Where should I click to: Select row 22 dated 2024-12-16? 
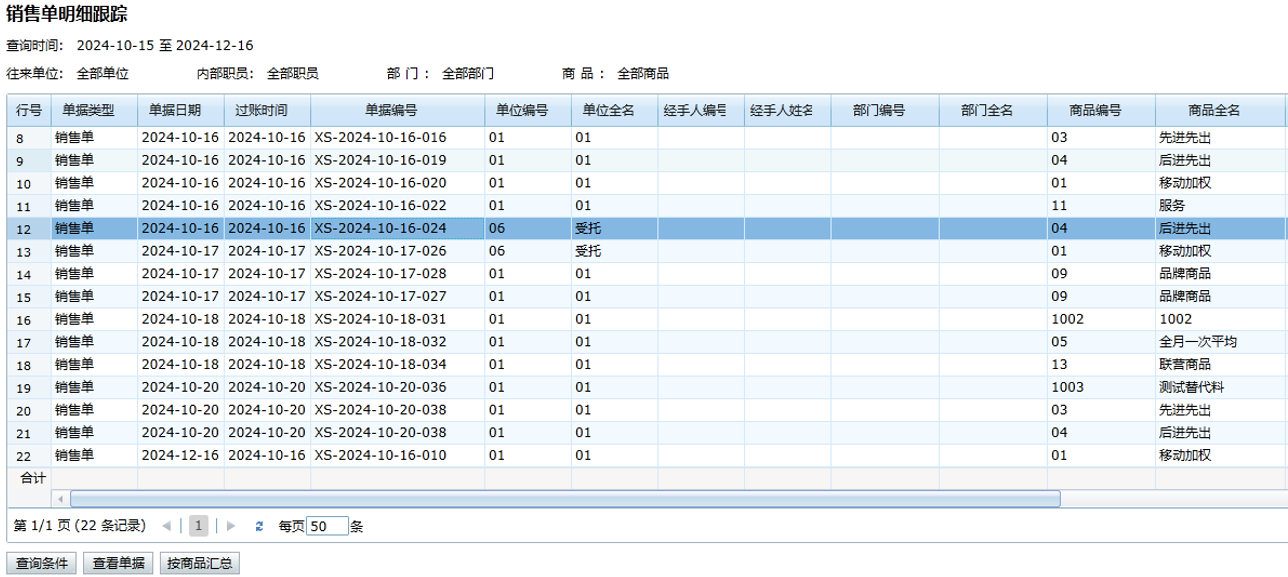click(x=180, y=455)
